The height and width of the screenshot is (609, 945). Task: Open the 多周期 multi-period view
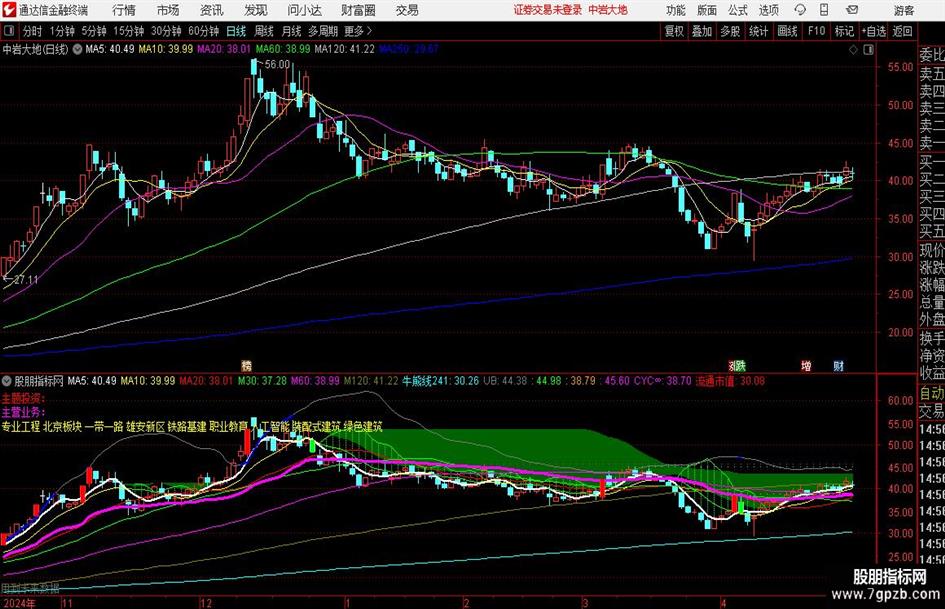(x=323, y=31)
